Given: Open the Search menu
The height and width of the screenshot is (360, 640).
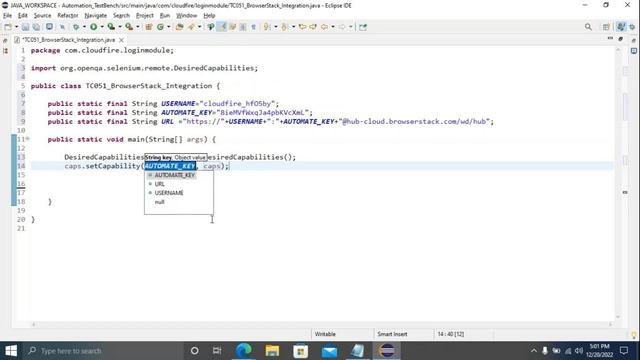Looking at the screenshot, I should pyautogui.click(x=121, y=16).
